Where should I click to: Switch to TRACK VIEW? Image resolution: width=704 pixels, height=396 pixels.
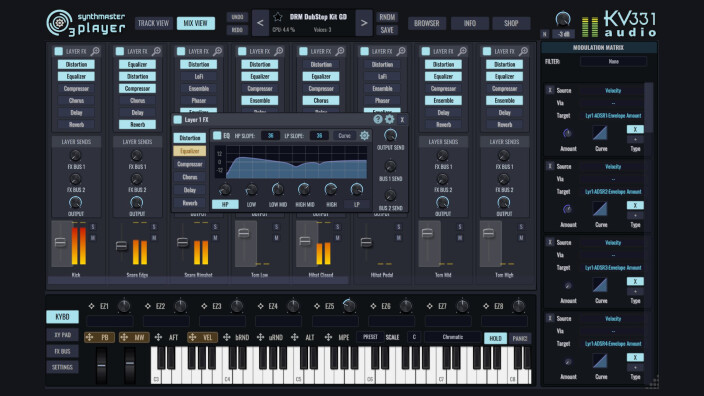pos(154,23)
